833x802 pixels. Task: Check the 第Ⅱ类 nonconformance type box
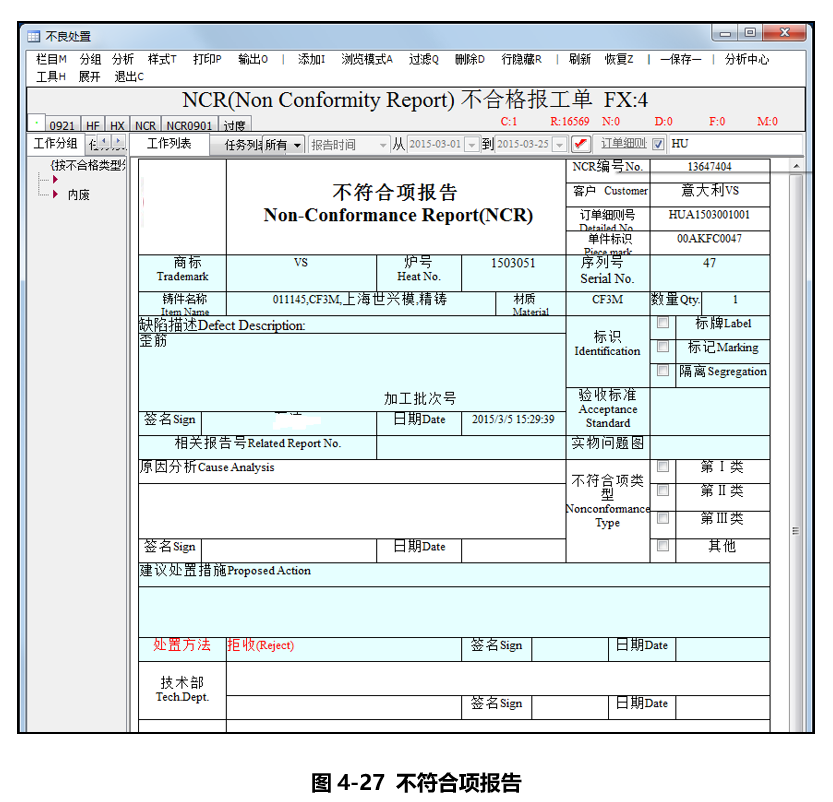pyautogui.click(x=662, y=490)
